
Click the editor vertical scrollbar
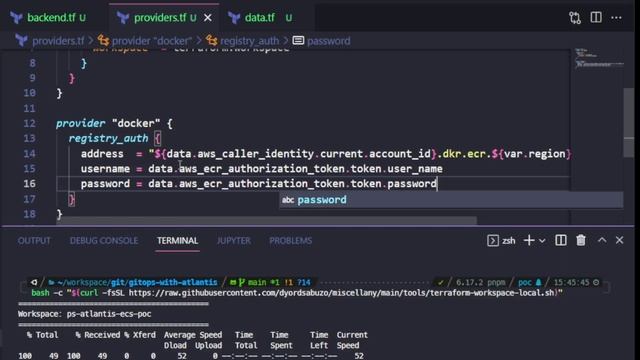(629, 122)
